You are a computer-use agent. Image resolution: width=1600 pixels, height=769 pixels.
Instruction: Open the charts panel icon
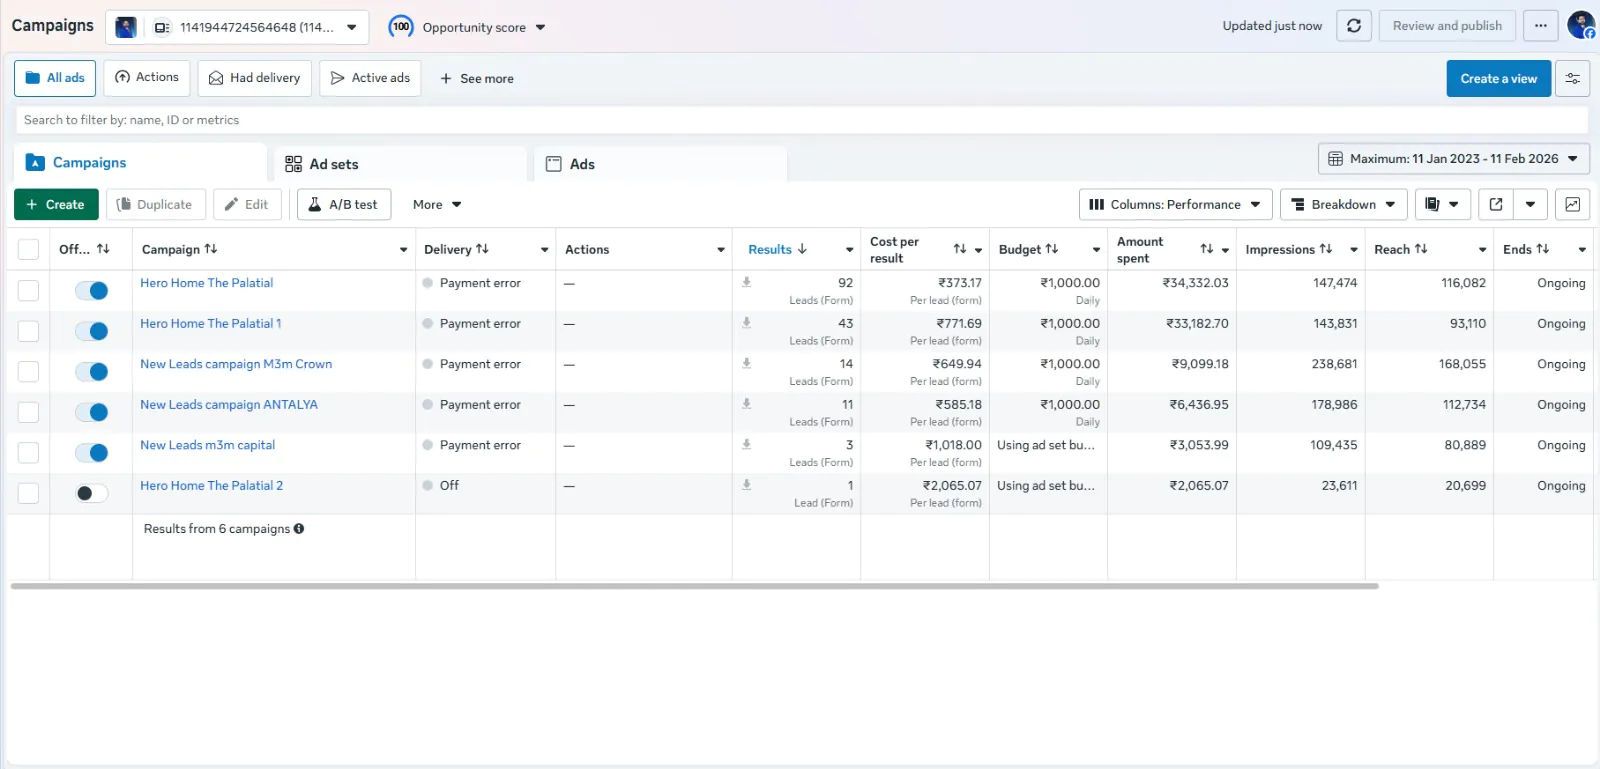point(1573,204)
